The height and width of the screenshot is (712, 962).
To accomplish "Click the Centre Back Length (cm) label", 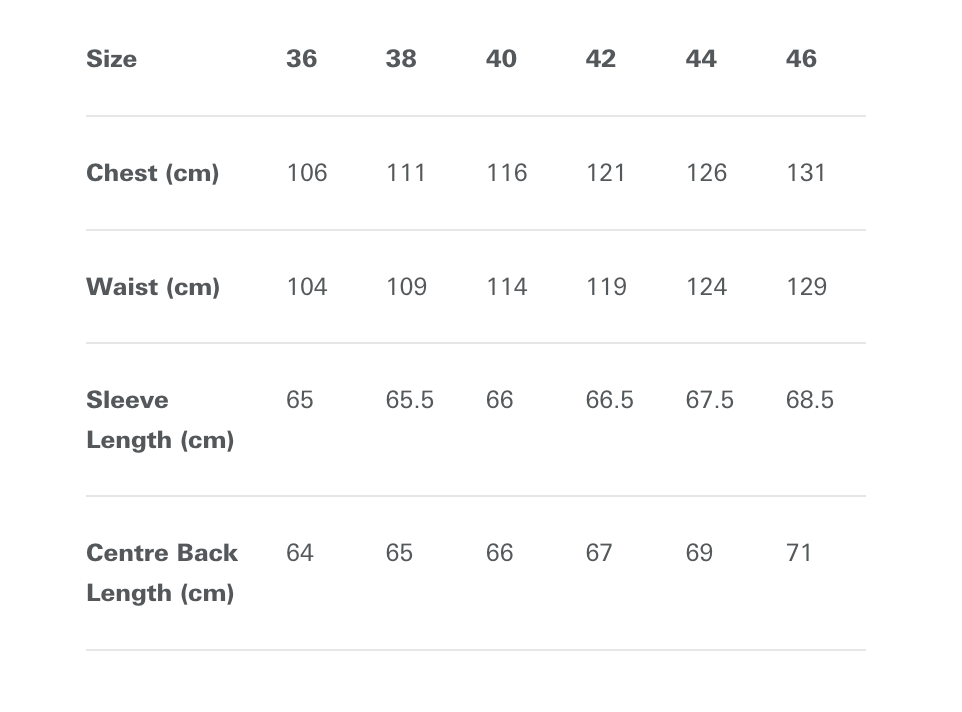I will [x=162, y=573].
